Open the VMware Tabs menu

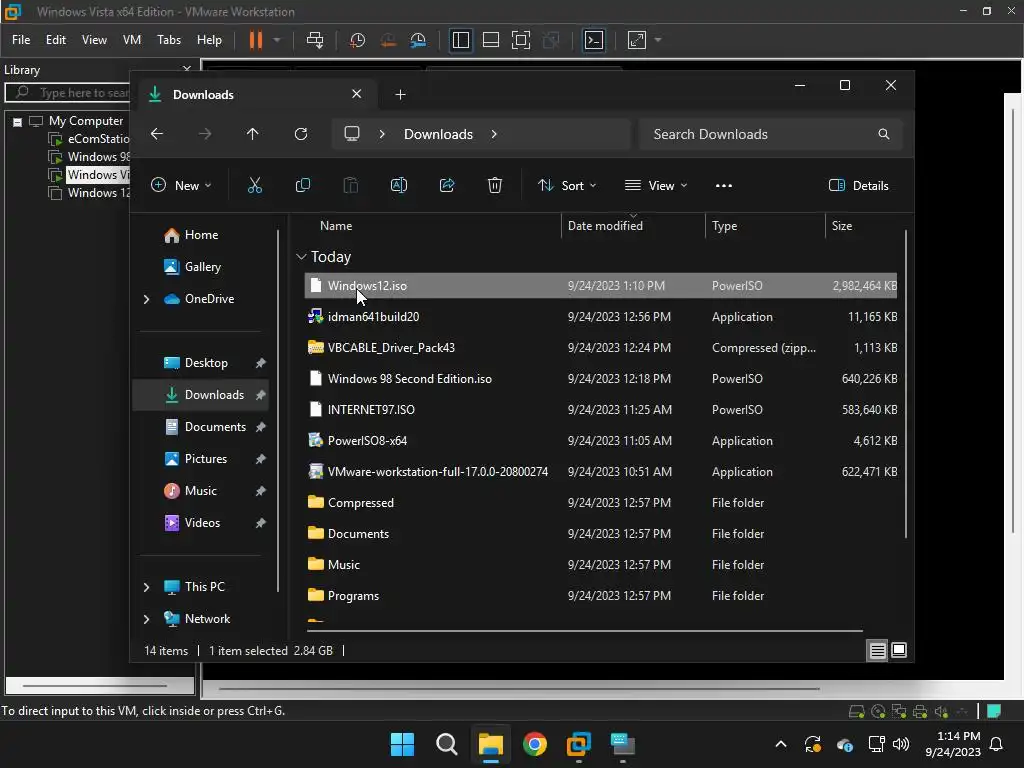(168, 40)
